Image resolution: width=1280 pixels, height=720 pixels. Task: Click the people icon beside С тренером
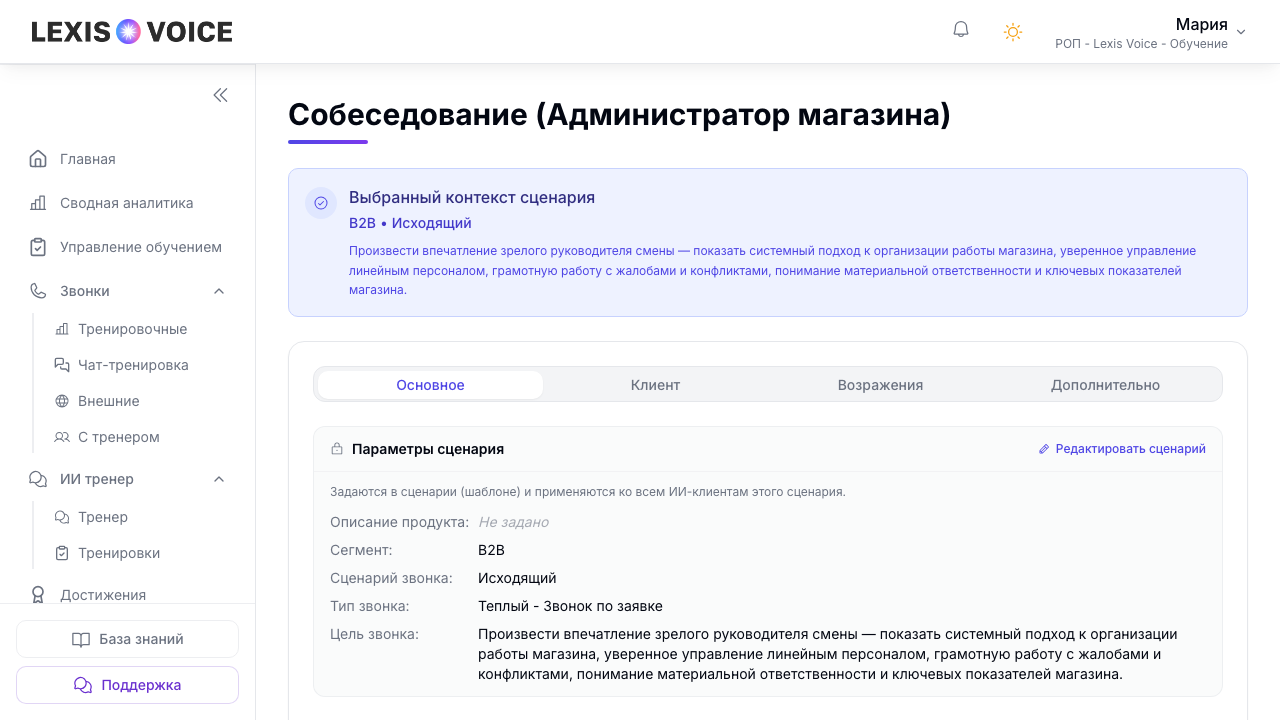[62, 437]
